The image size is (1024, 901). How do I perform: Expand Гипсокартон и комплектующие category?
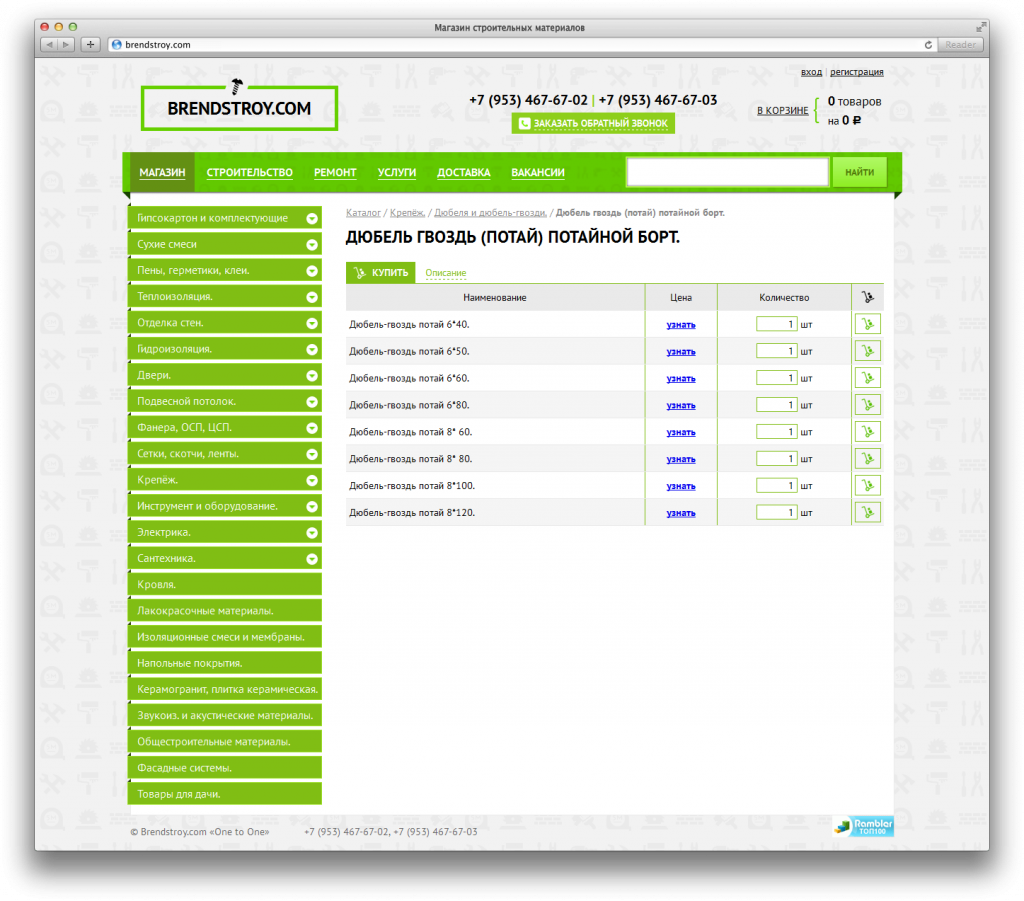(312, 218)
